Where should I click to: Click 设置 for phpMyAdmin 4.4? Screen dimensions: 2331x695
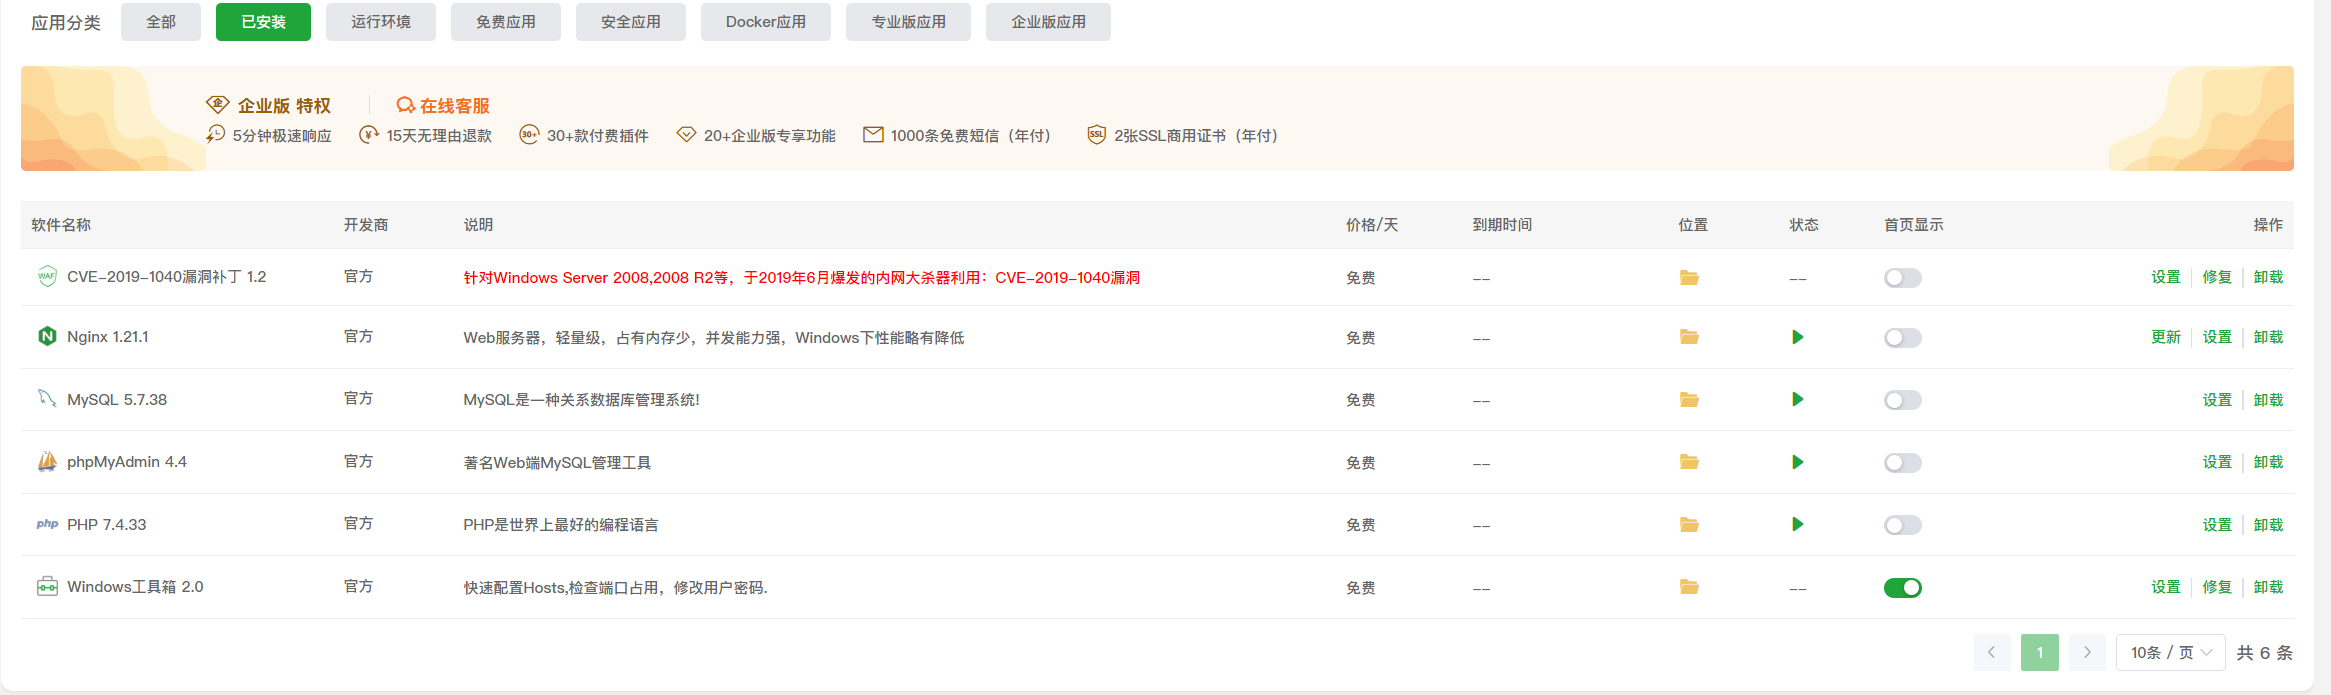2217,462
